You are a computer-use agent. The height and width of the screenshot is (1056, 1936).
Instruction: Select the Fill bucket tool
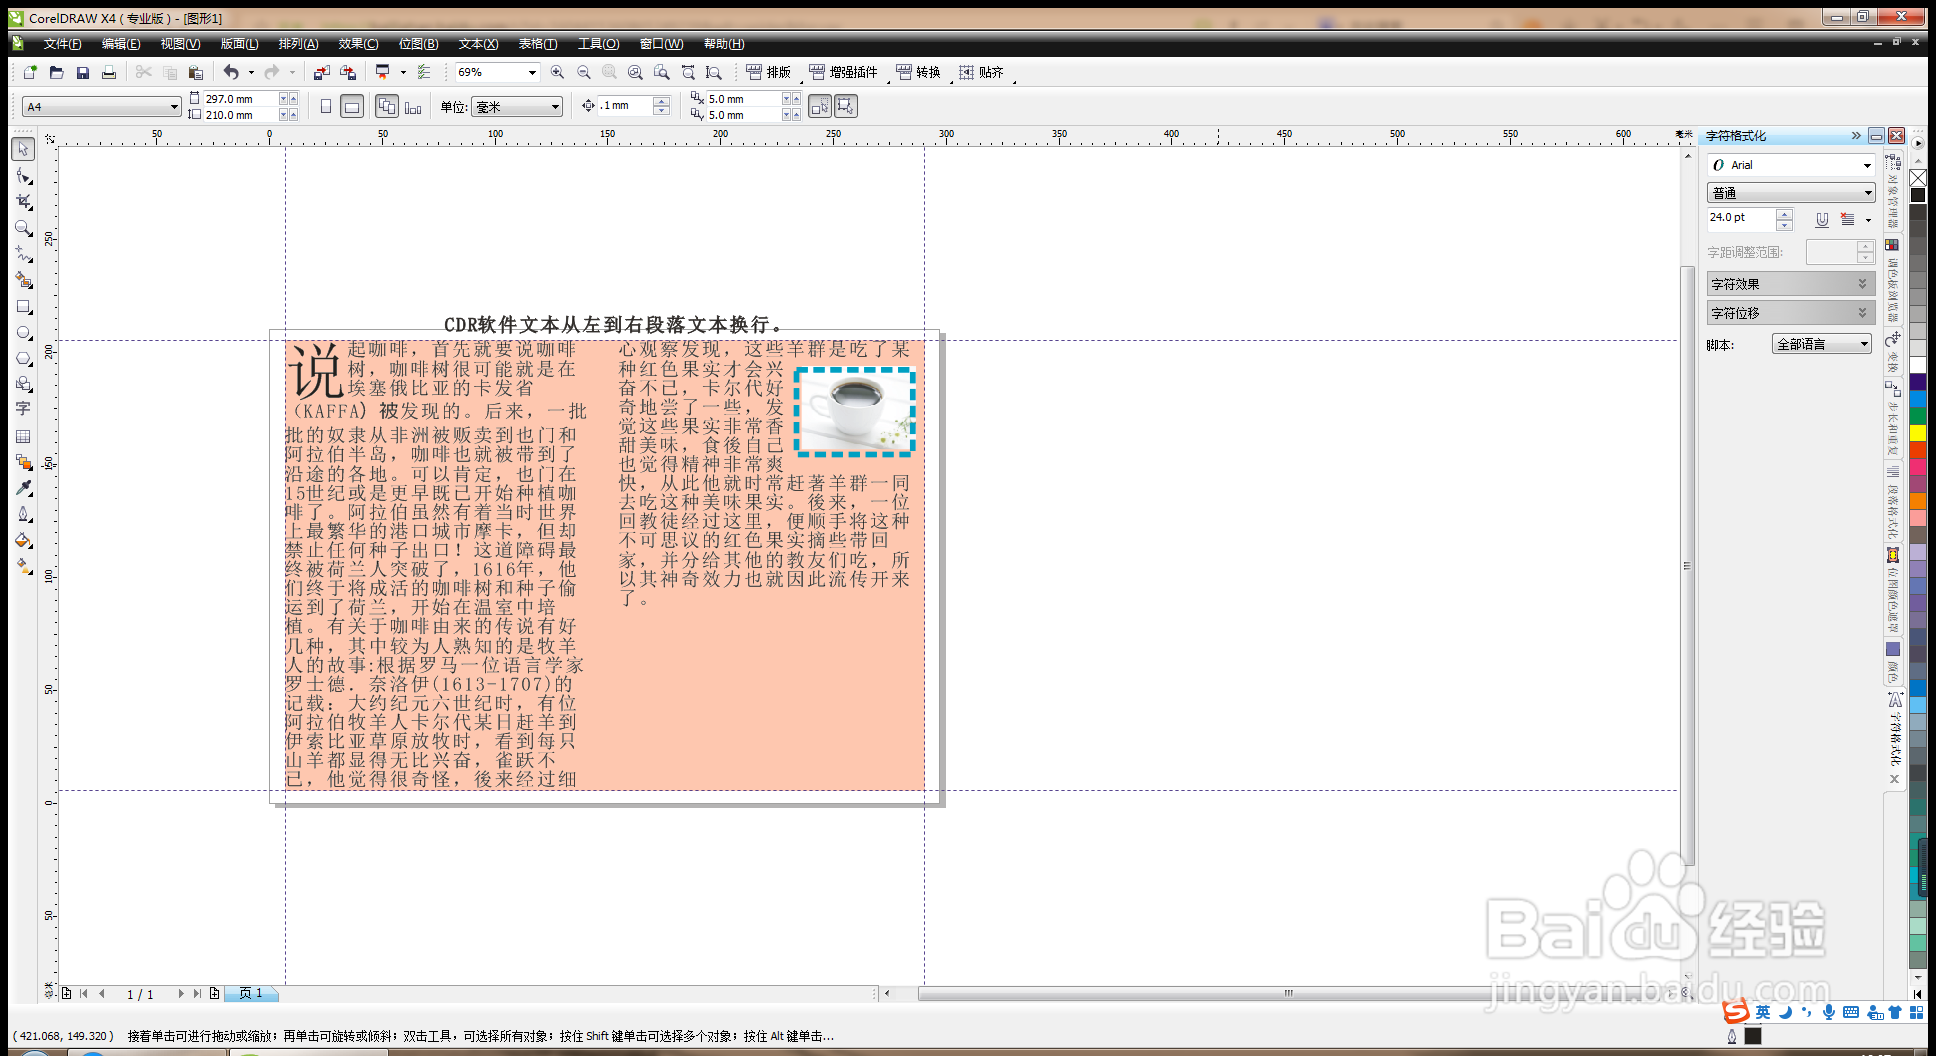point(23,540)
